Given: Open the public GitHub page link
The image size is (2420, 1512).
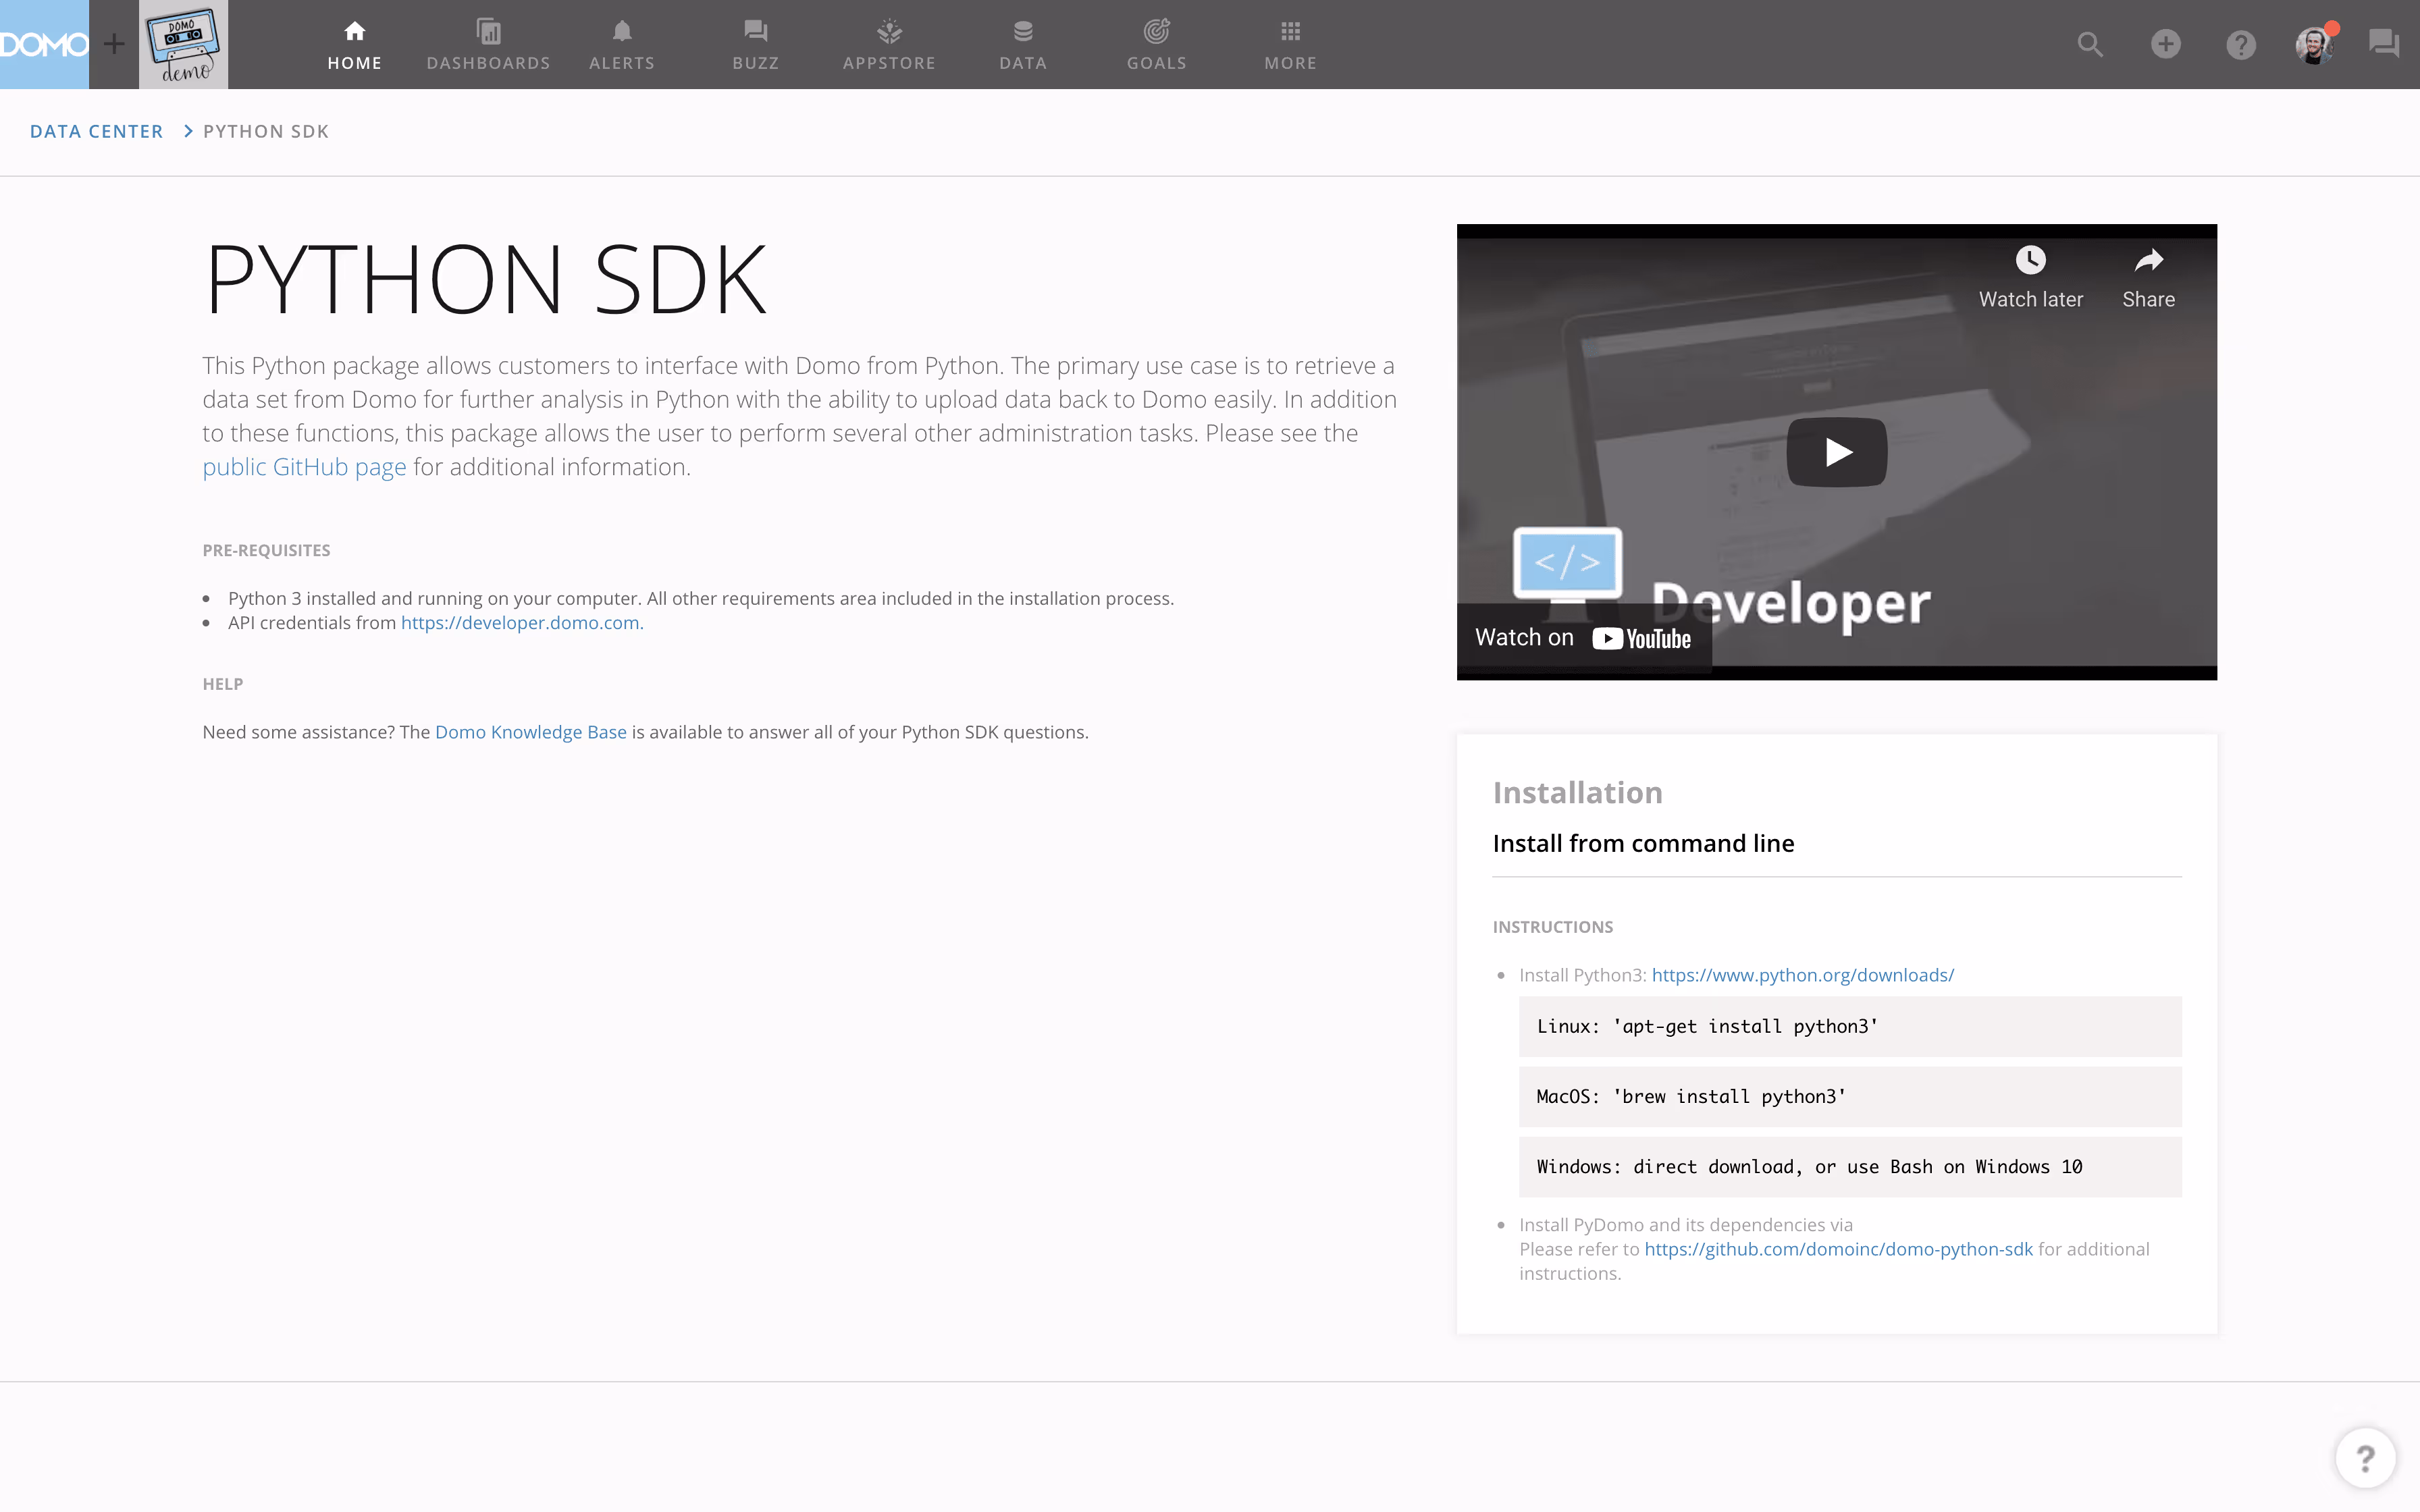Looking at the screenshot, I should pos(304,467).
